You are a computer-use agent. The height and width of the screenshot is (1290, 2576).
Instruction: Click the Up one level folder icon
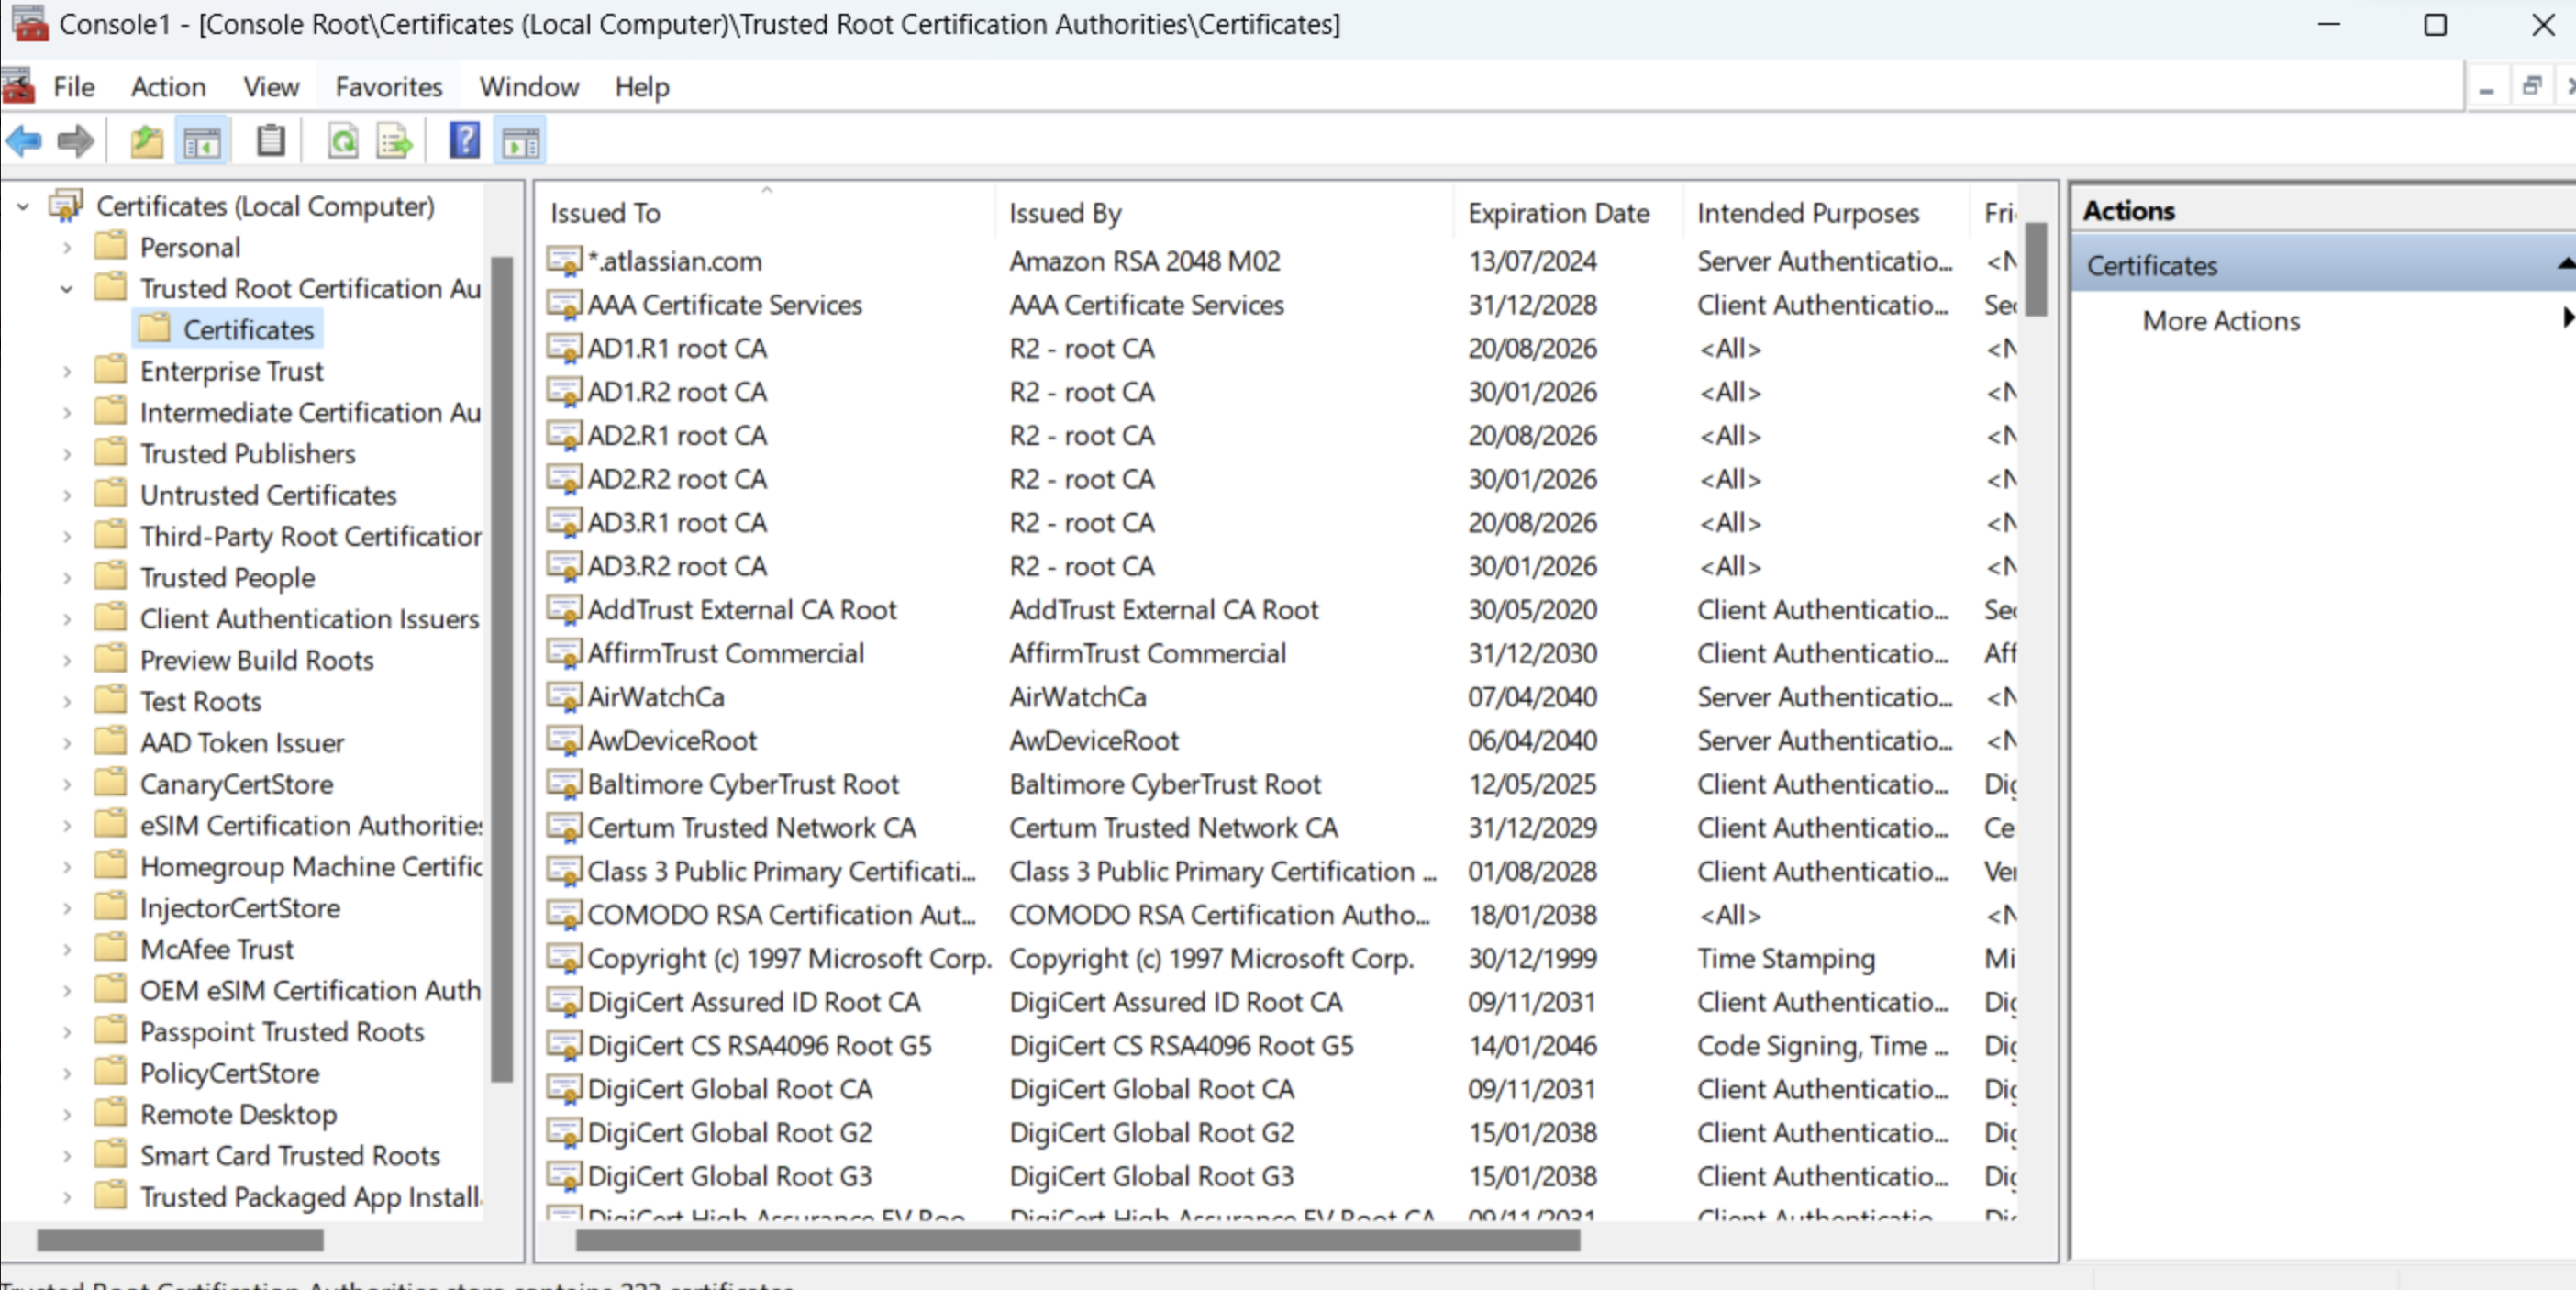pos(147,141)
